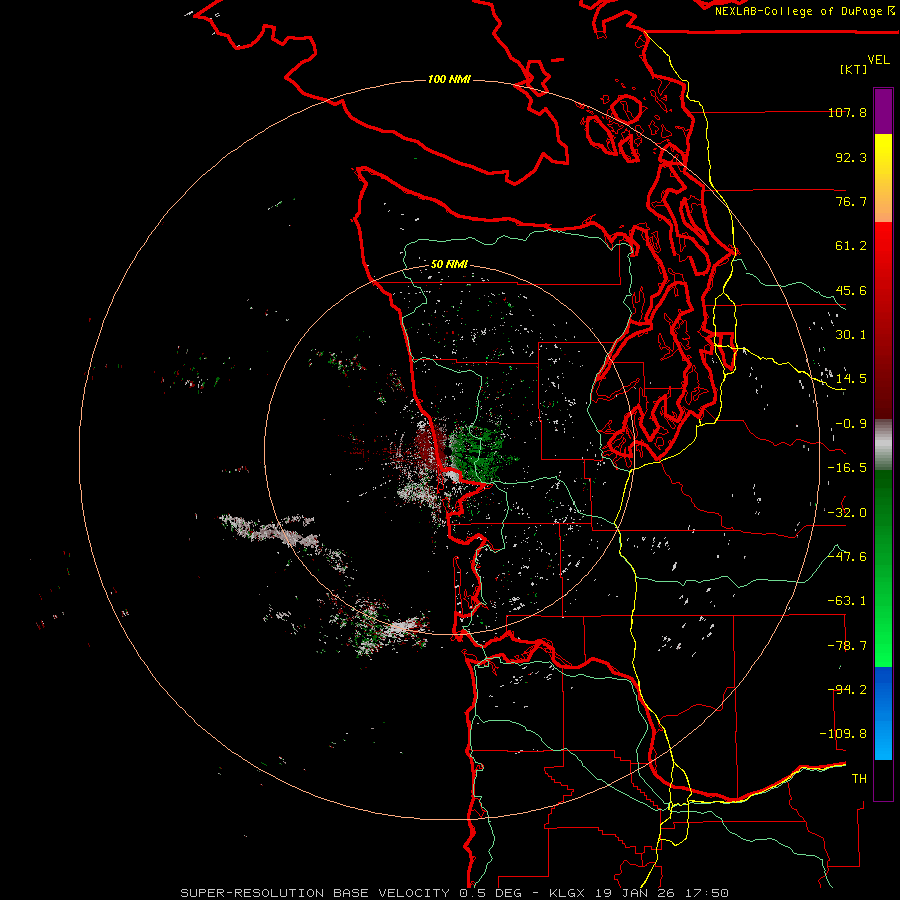The image size is (900, 900).
Task: Click the 50 NMI range ring label
Action: 449,264
